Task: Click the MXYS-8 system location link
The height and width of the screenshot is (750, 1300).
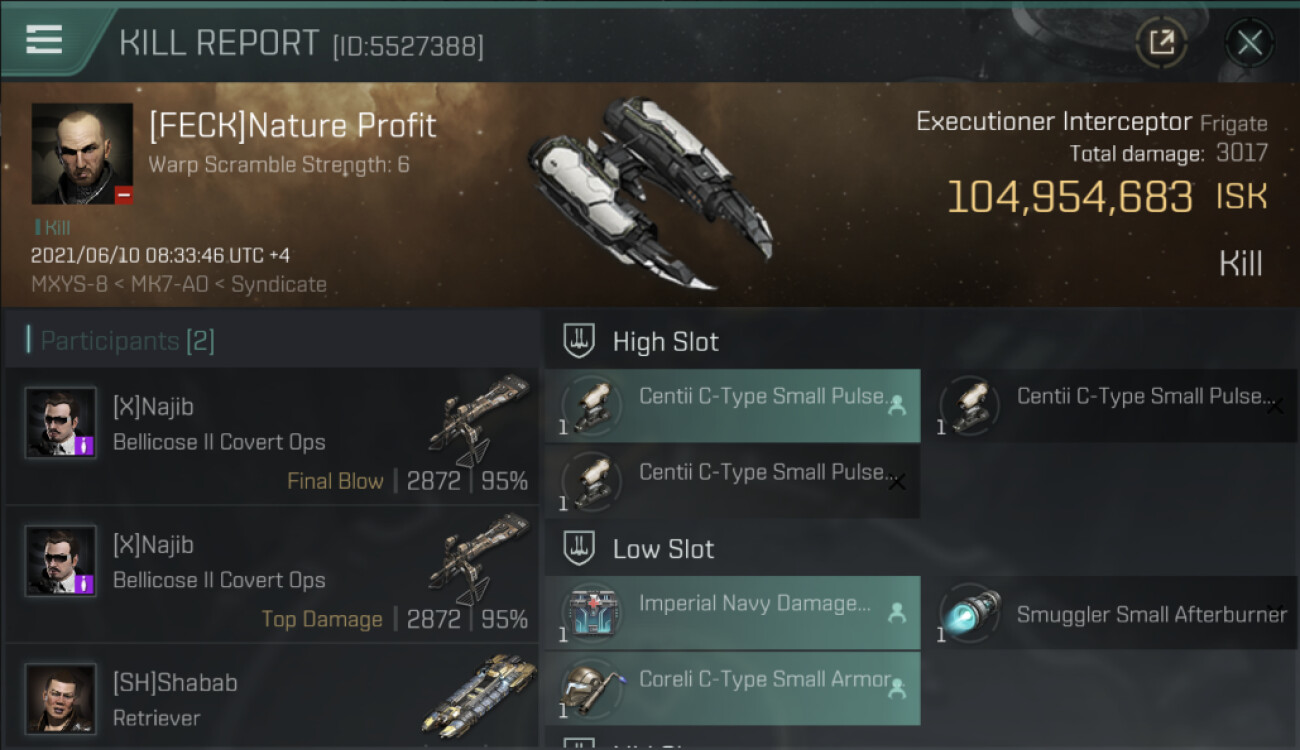Action: [67, 284]
